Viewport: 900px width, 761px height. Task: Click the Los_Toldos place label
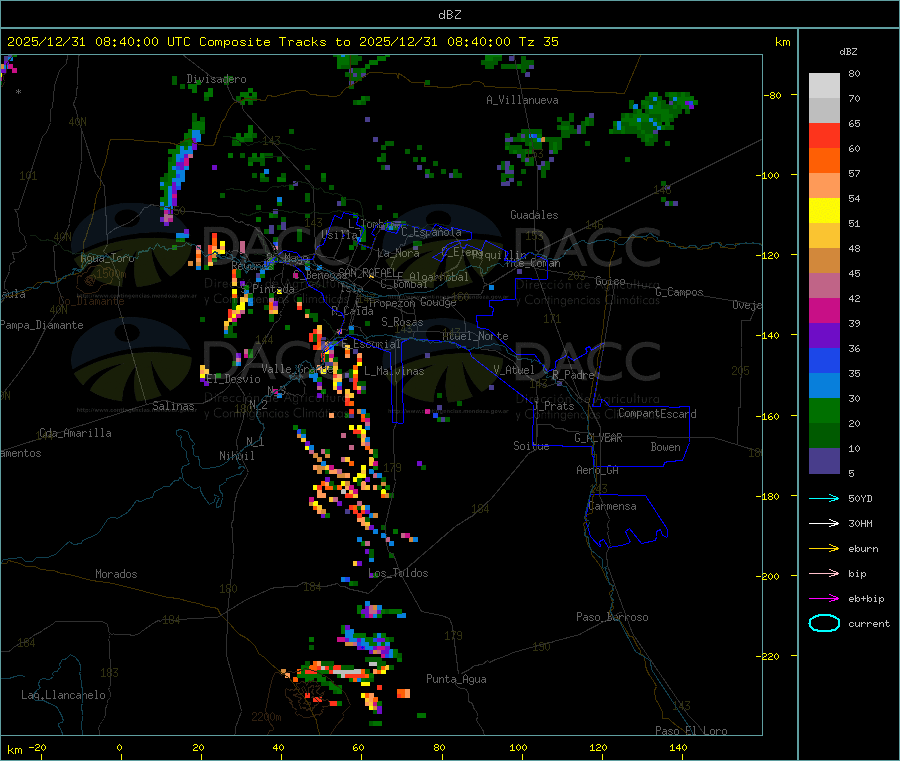click(x=398, y=573)
